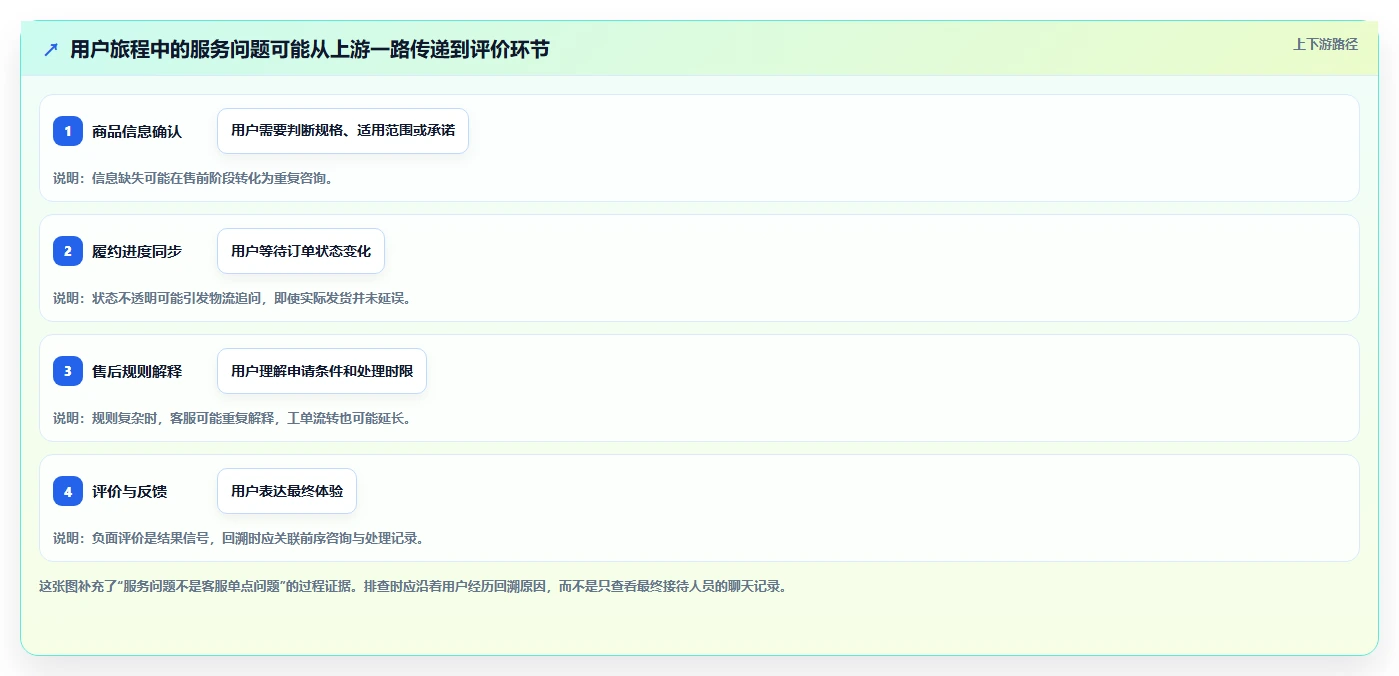Image resolution: width=1399 pixels, height=676 pixels.
Task: Click the title 用户旅程中的服务问题可能从上游一路传递到评价环节
Action: coord(309,49)
